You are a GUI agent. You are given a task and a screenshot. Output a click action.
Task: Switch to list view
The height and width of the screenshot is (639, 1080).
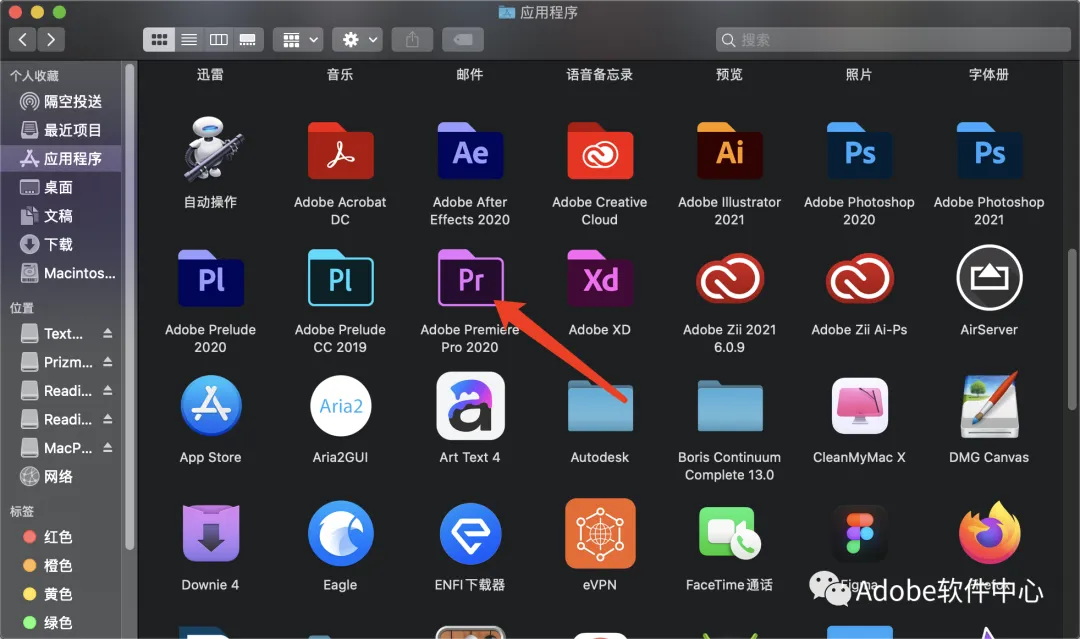click(x=189, y=40)
